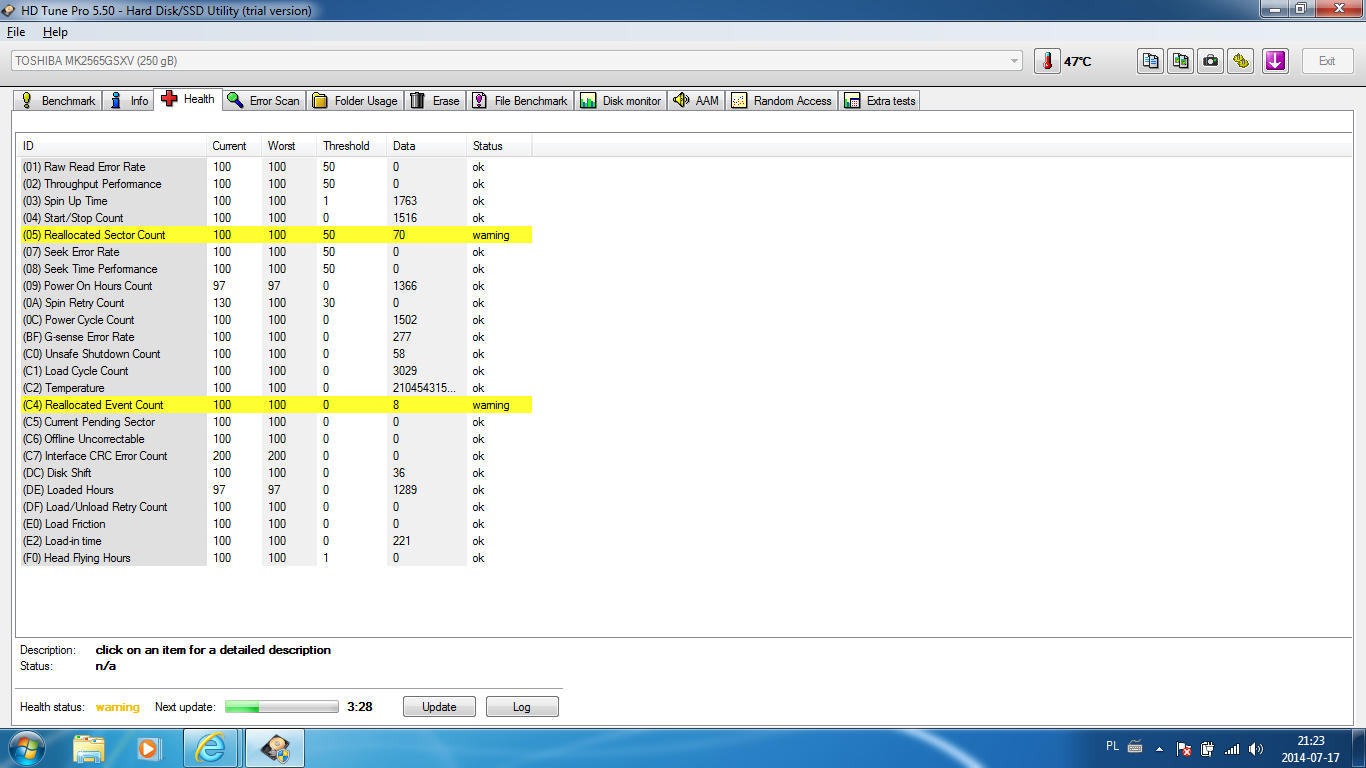Switch to the Info tab

tap(128, 101)
